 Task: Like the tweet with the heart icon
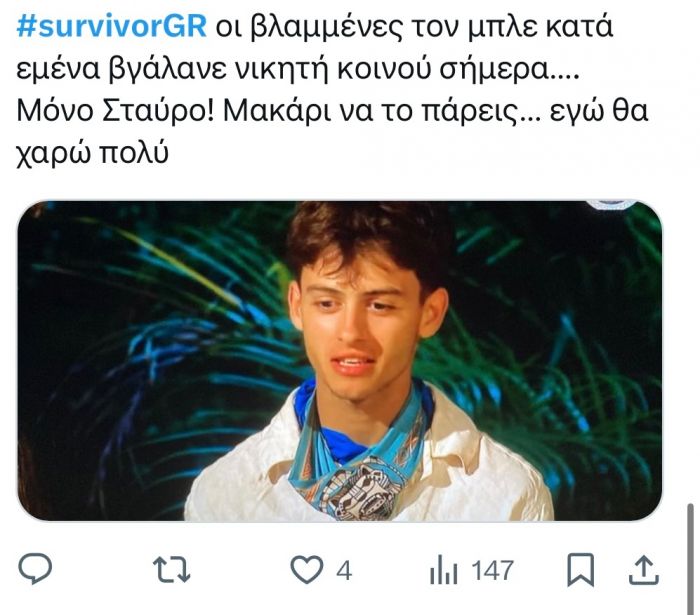tap(307, 569)
